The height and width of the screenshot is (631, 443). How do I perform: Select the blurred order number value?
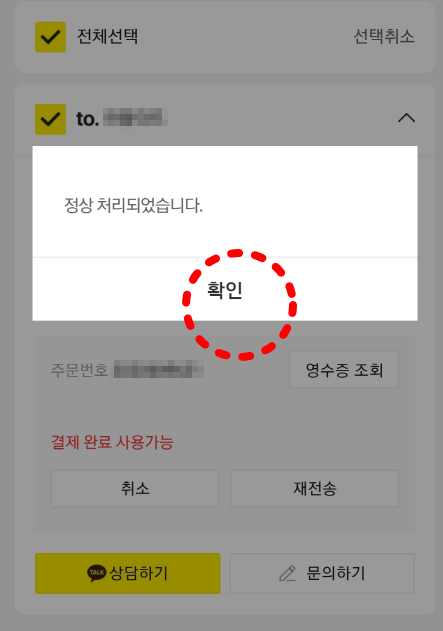(159, 369)
